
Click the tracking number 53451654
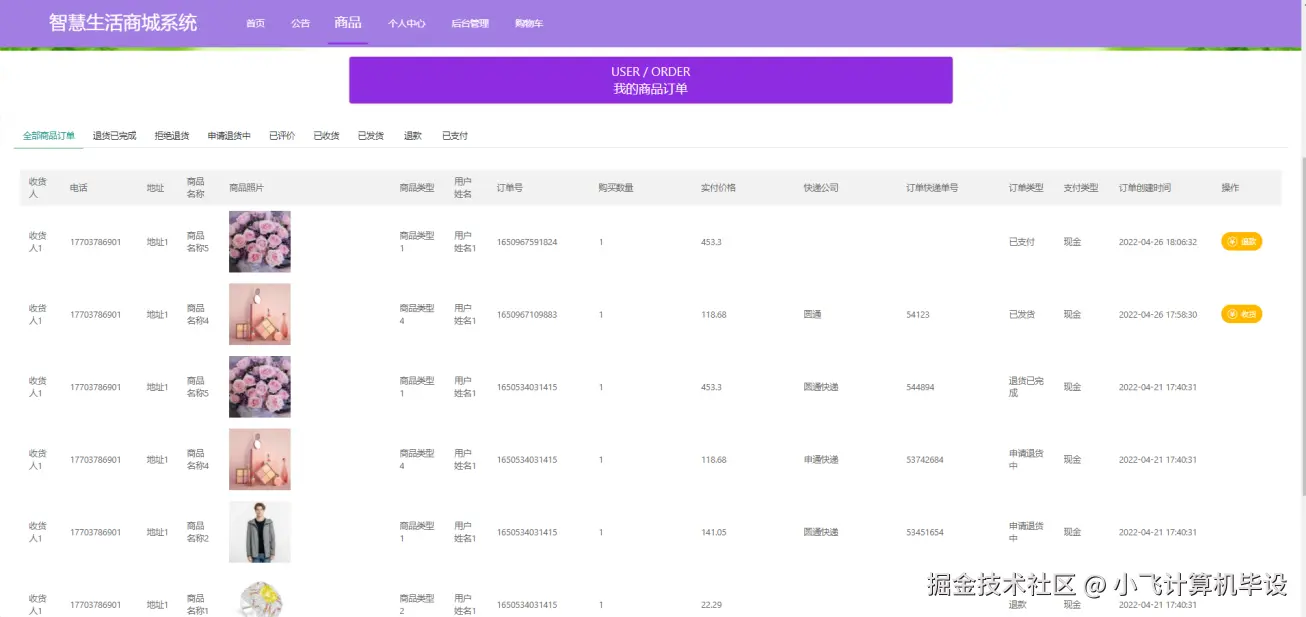pos(925,533)
